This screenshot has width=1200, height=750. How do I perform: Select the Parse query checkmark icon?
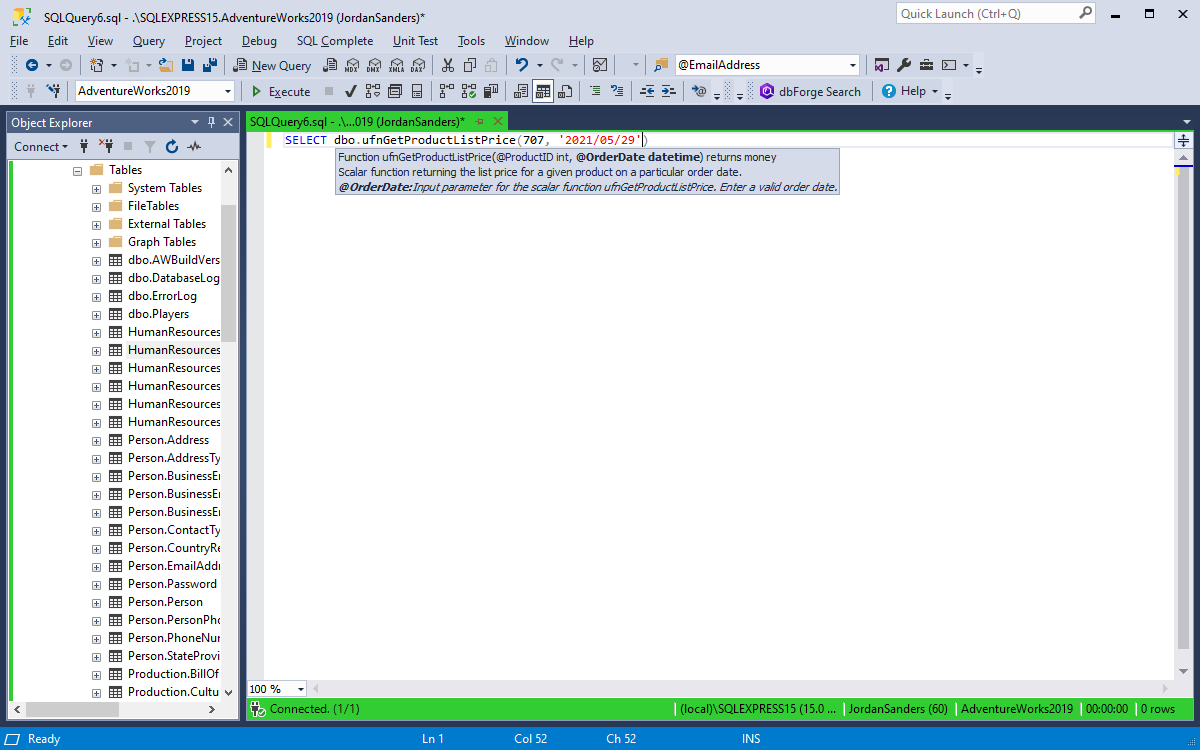349,91
